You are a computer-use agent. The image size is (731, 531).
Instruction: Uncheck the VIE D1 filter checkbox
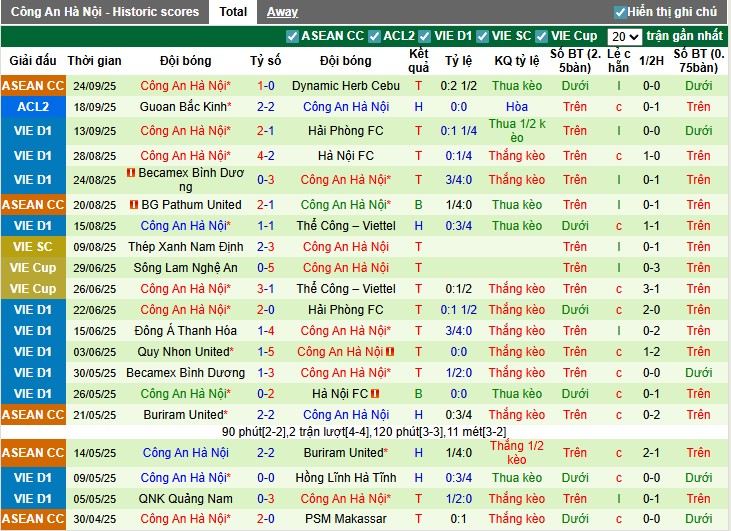click(424, 36)
